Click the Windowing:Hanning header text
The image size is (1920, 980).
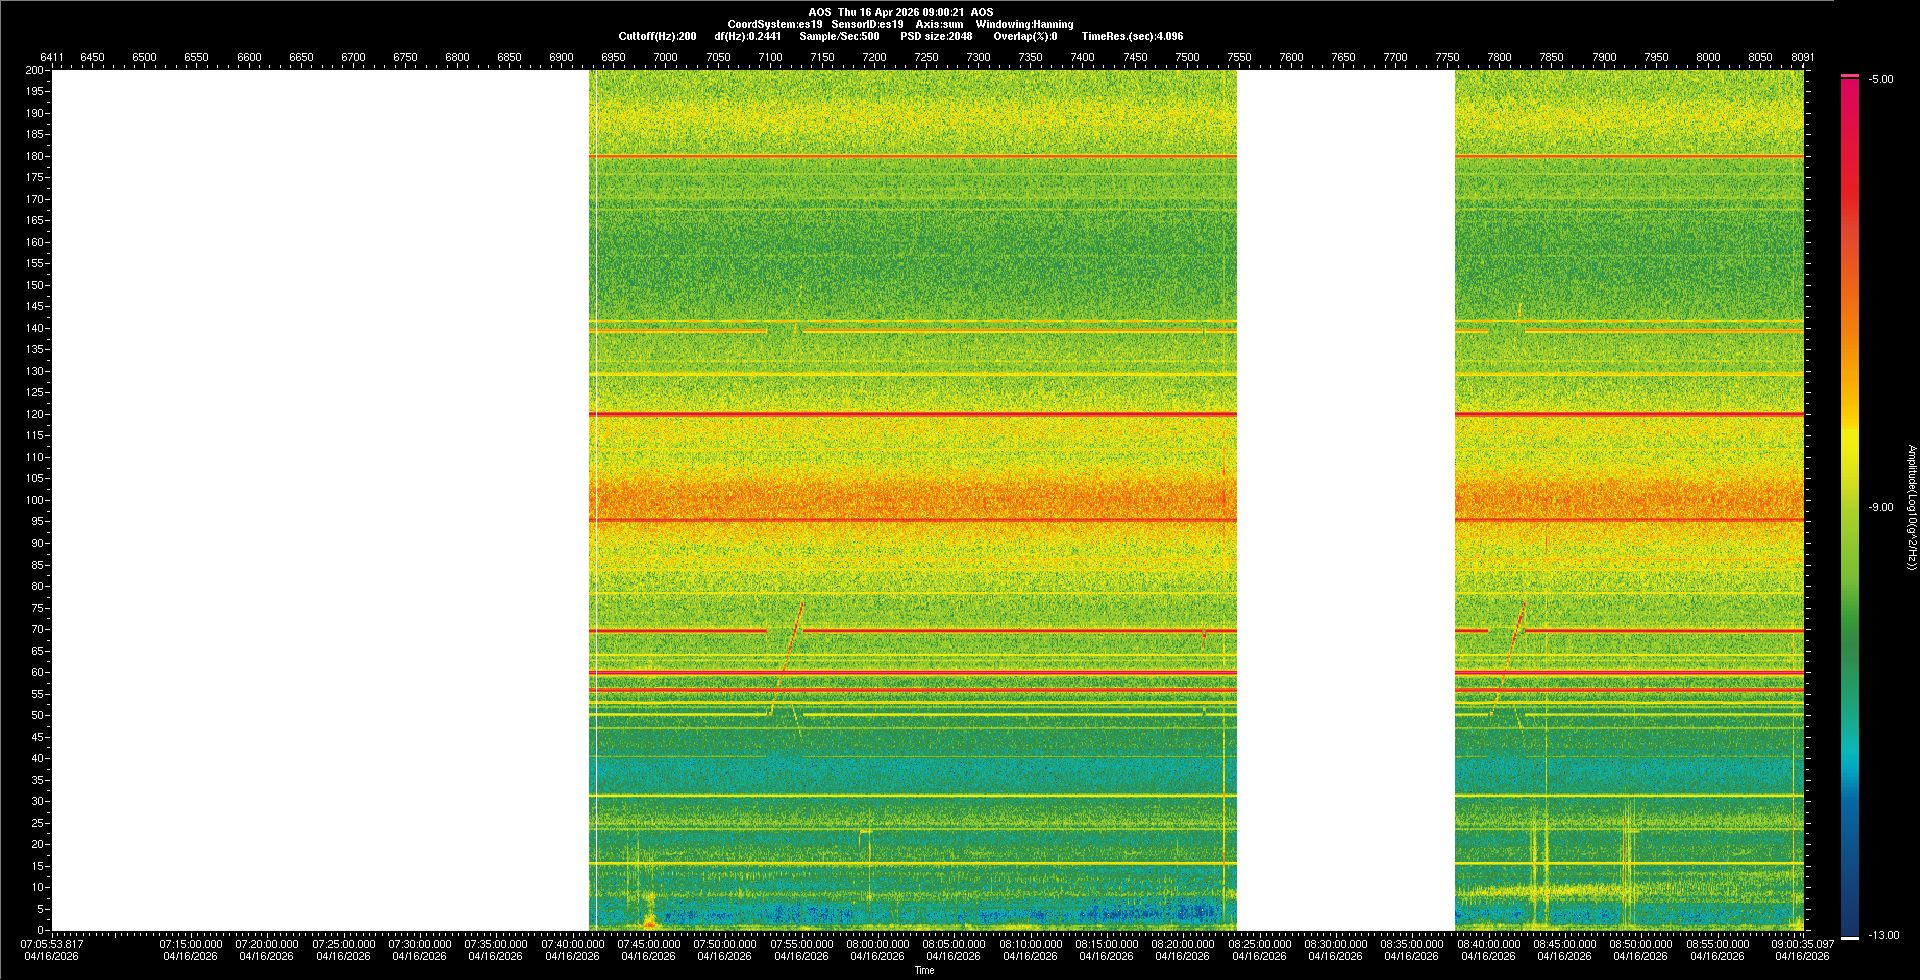pos(1024,24)
